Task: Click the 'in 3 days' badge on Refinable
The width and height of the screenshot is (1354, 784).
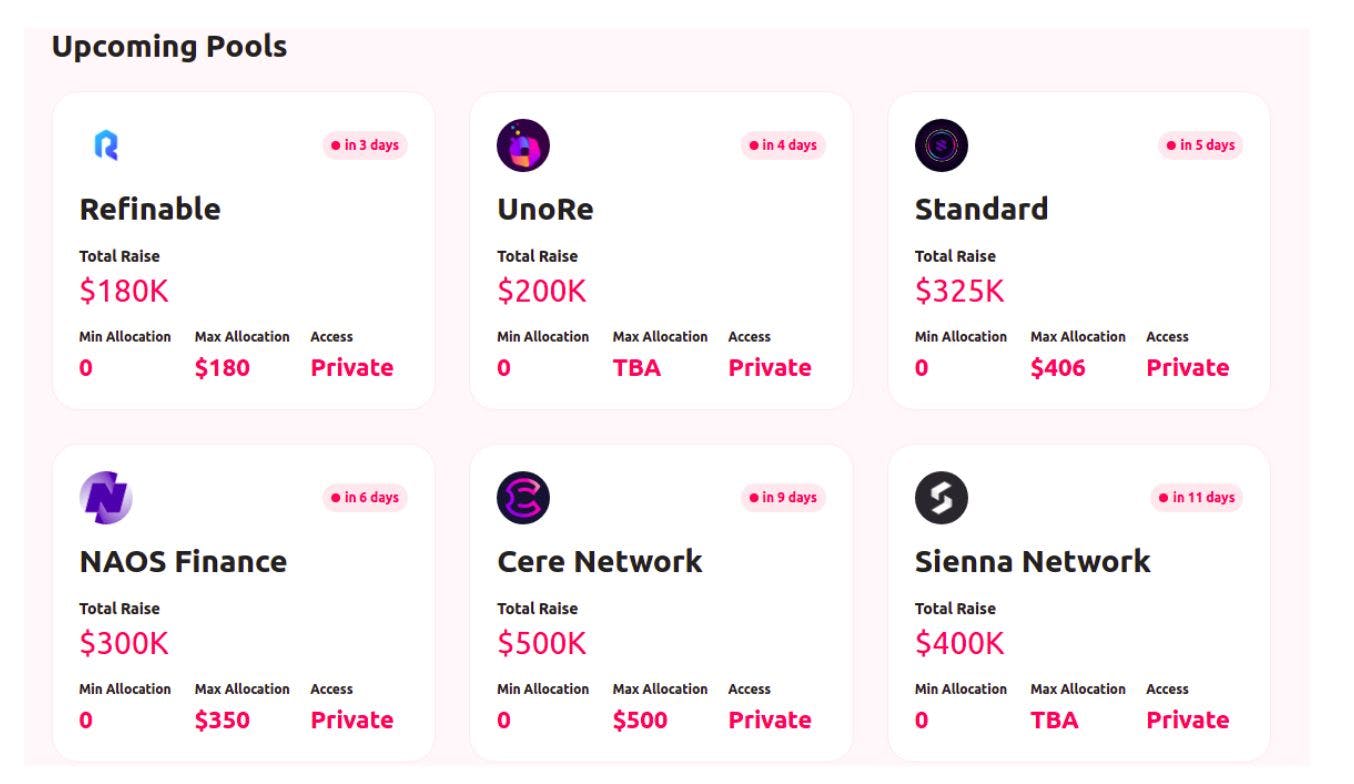Action: [366, 145]
